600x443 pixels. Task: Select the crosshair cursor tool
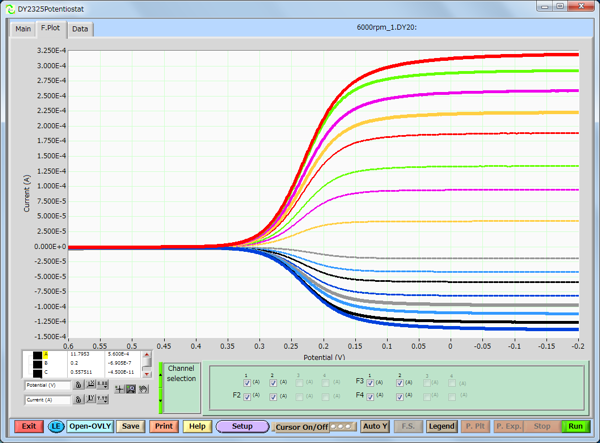click(x=119, y=389)
